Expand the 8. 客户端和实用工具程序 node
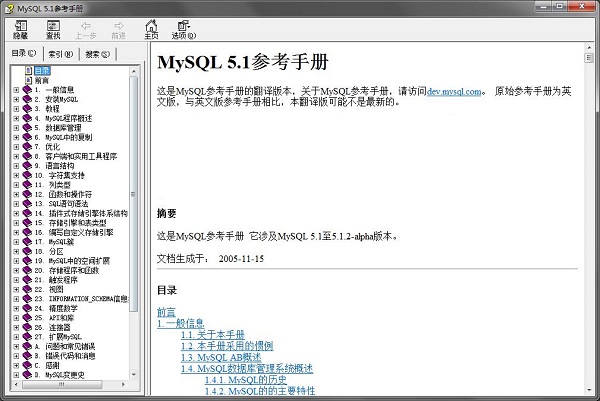 tap(16, 156)
